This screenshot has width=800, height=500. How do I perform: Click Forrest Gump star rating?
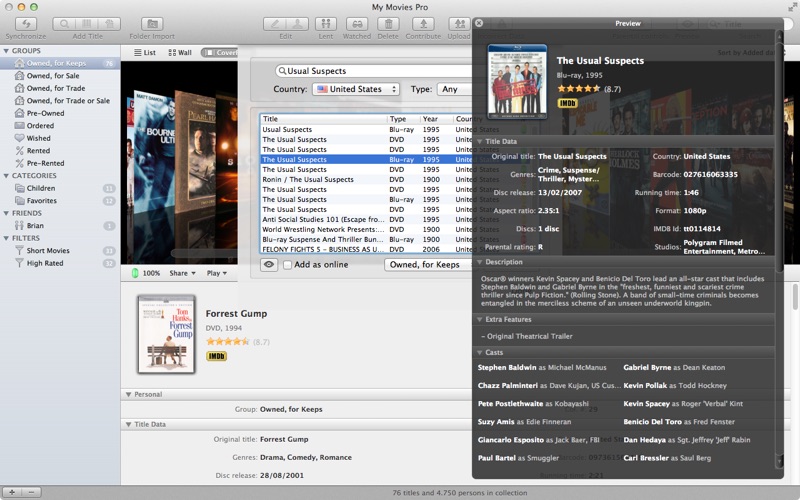228,341
